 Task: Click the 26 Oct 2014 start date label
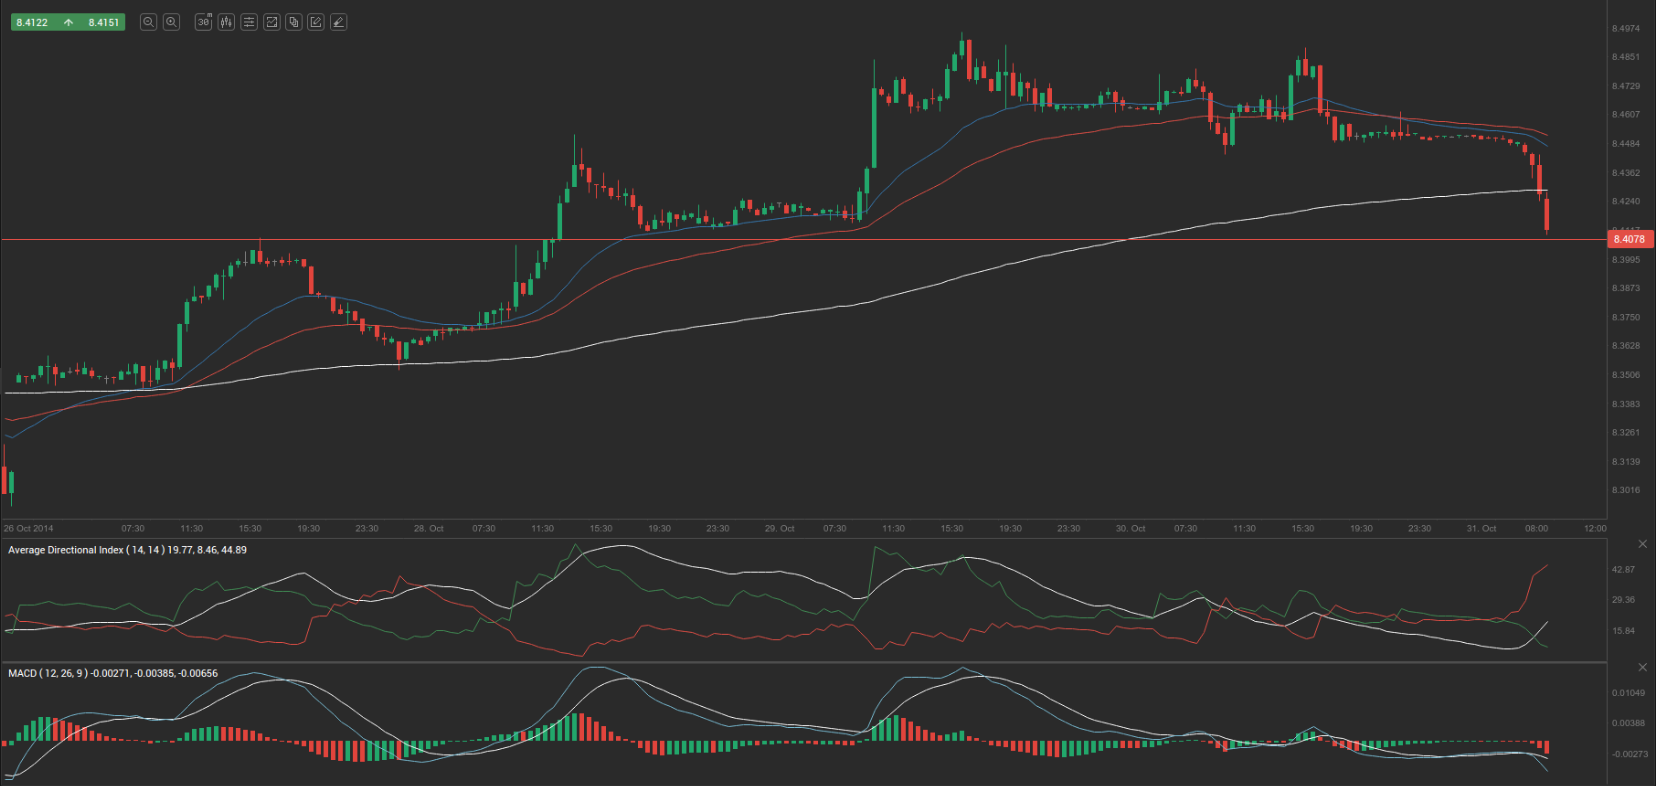(x=29, y=528)
